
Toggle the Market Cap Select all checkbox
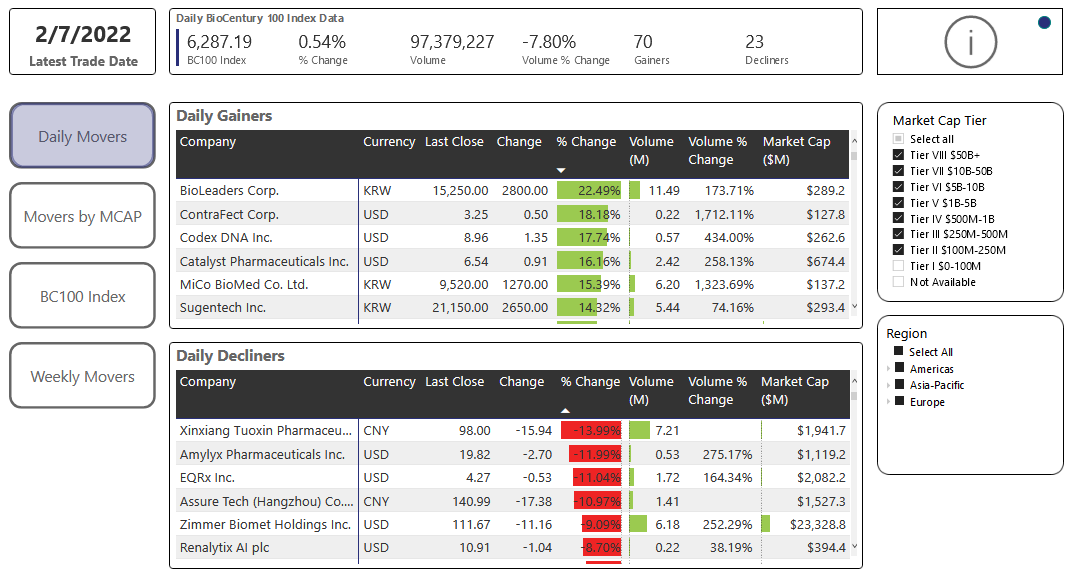[x=898, y=138]
